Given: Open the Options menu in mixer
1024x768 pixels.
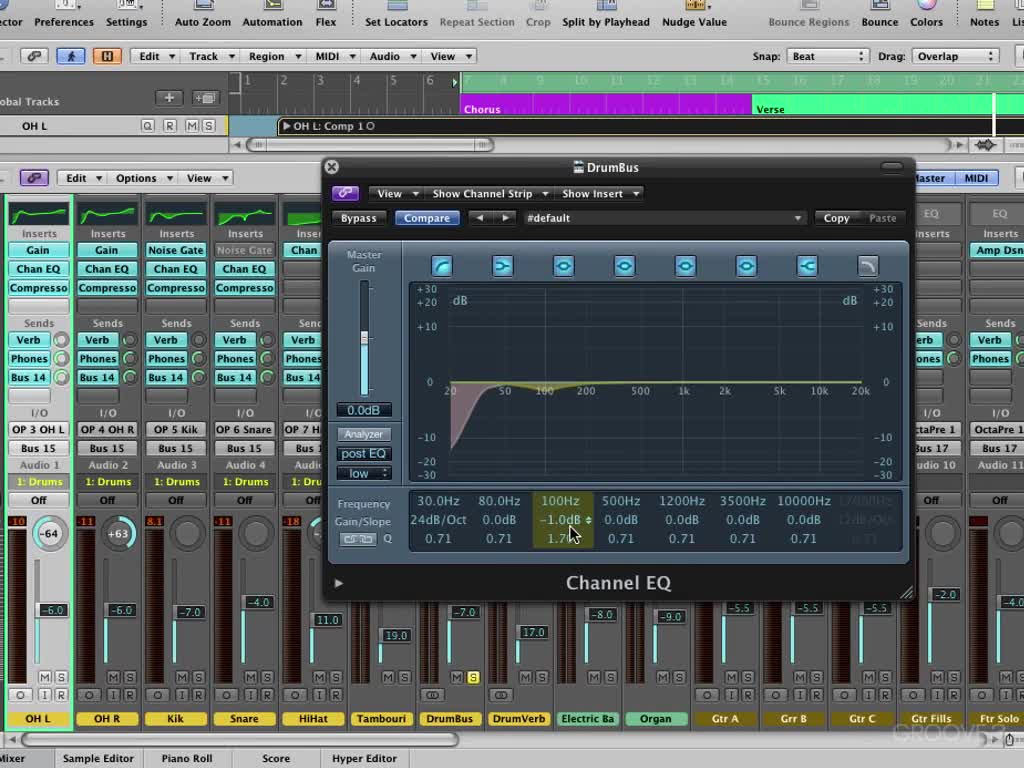Looking at the screenshot, I should coord(143,178).
